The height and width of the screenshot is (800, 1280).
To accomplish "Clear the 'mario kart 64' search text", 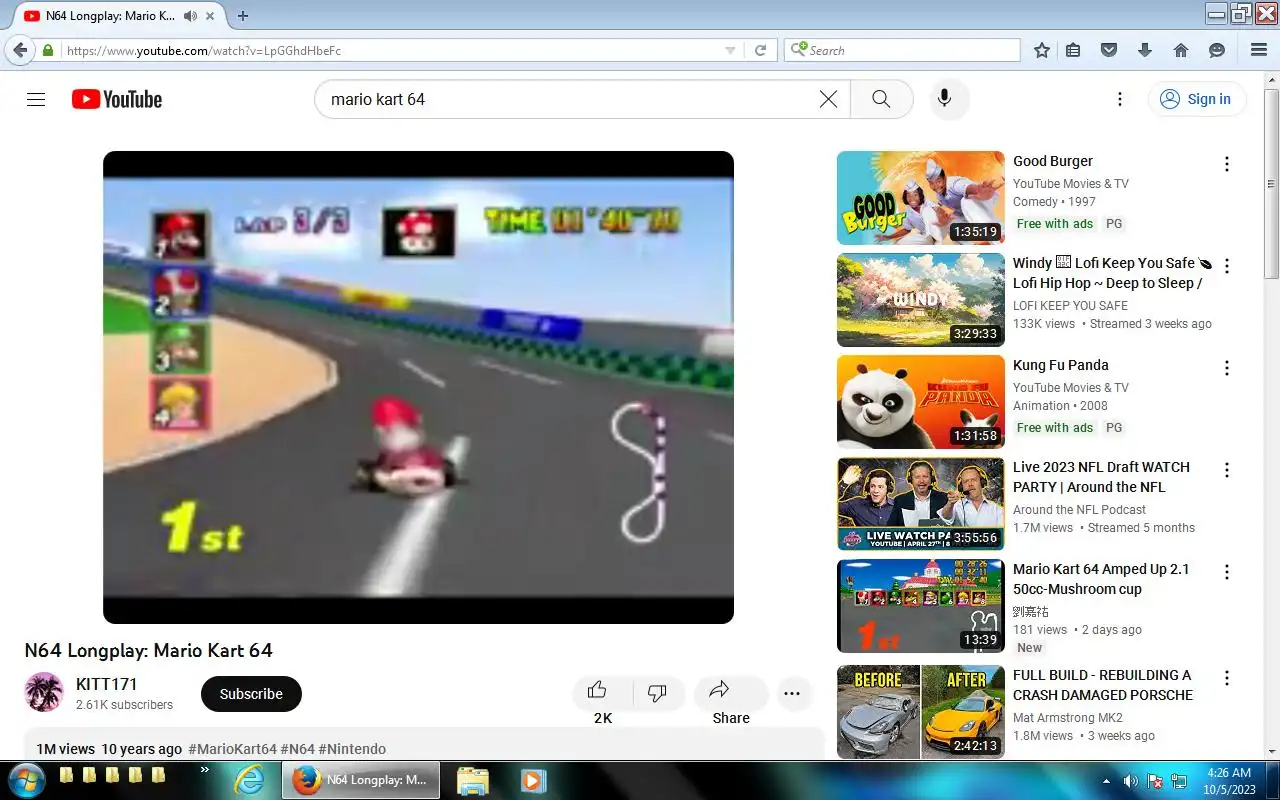I will click(x=828, y=99).
